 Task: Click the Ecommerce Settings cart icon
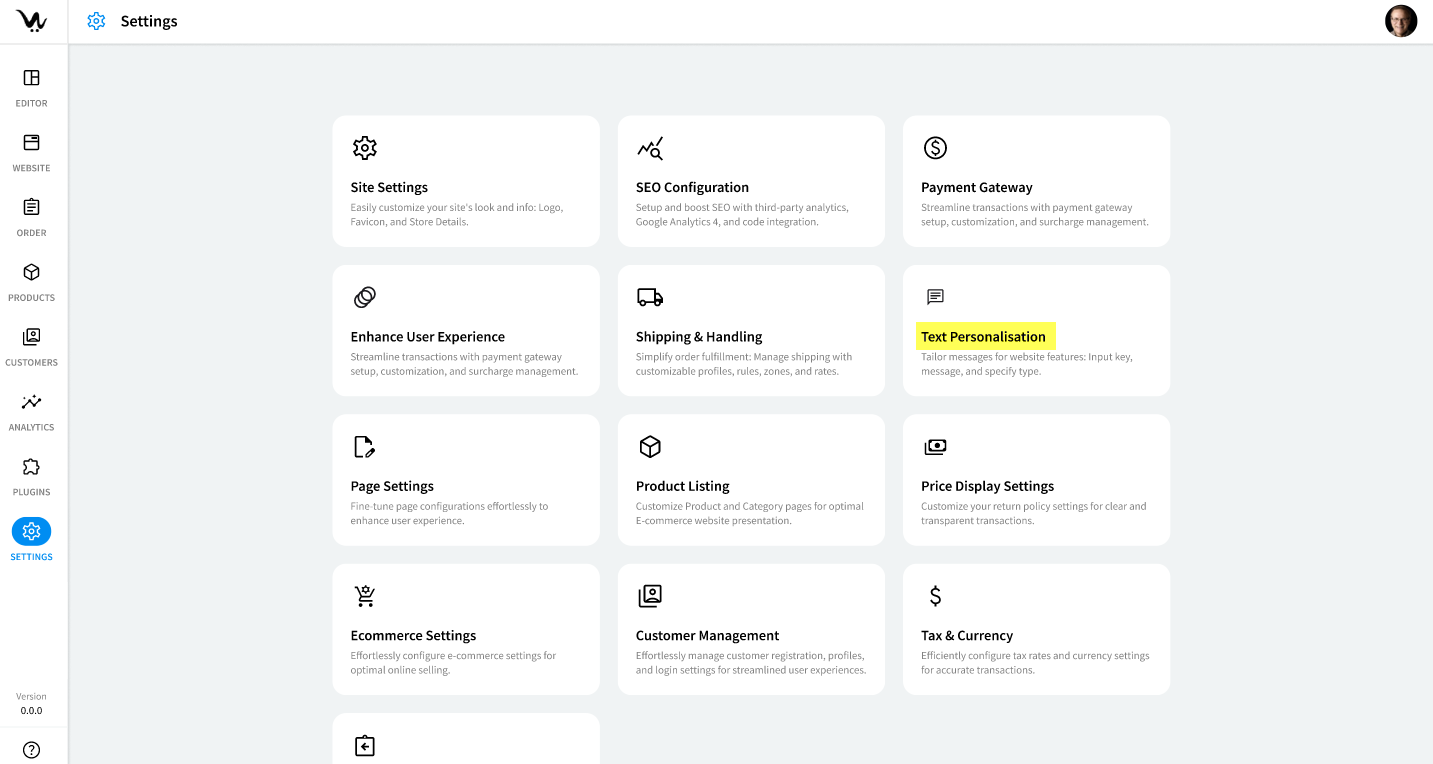(365, 596)
